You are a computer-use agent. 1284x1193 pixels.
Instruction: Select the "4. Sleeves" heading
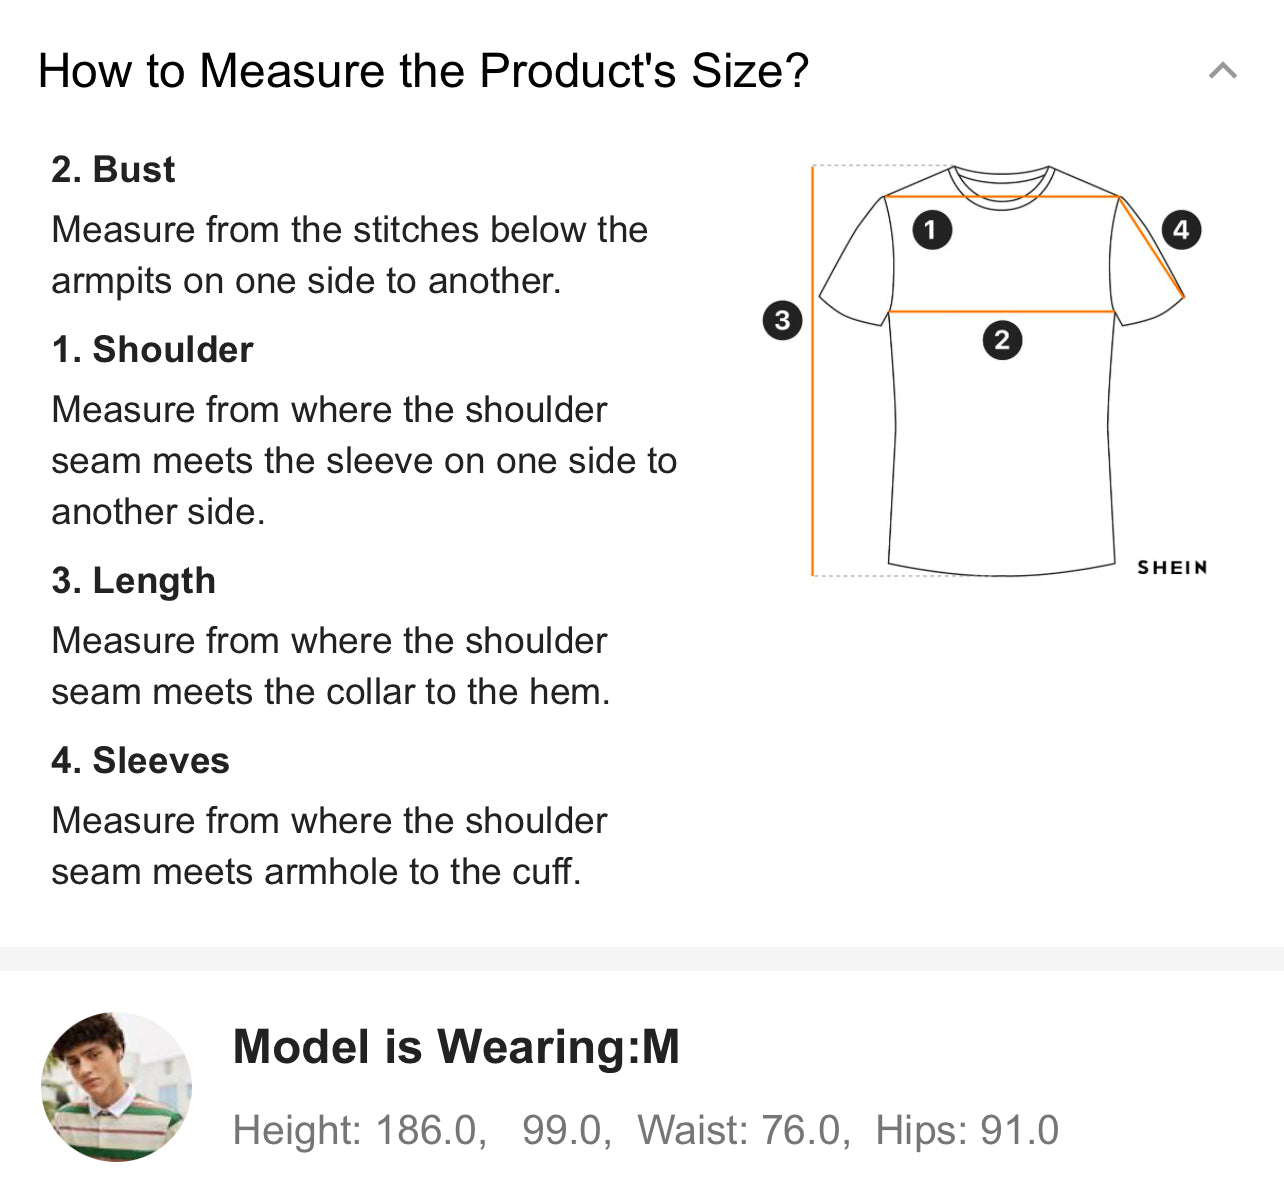pyautogui.click(x=140, y=761)
